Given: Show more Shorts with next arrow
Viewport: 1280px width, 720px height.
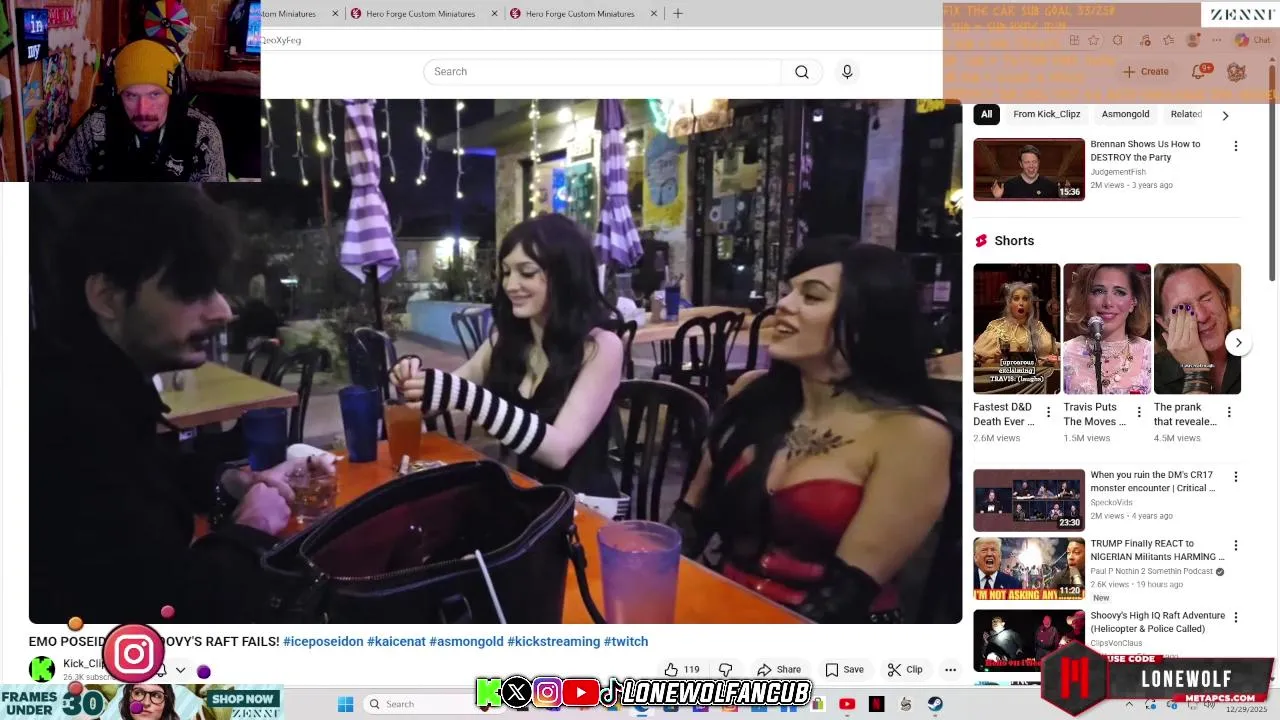Looking at the screenshot, I should tap(1238, 343).
